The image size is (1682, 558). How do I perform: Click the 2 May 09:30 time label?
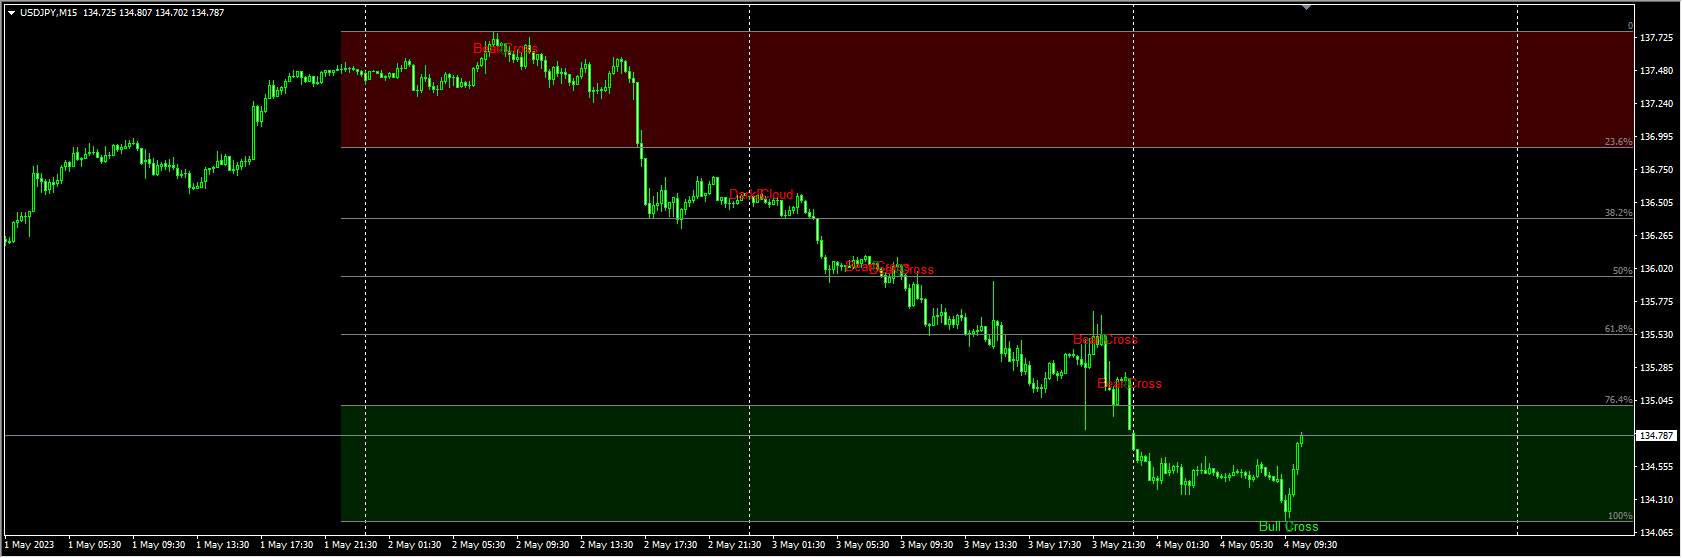pyautogui.click(x=543, y=545)
